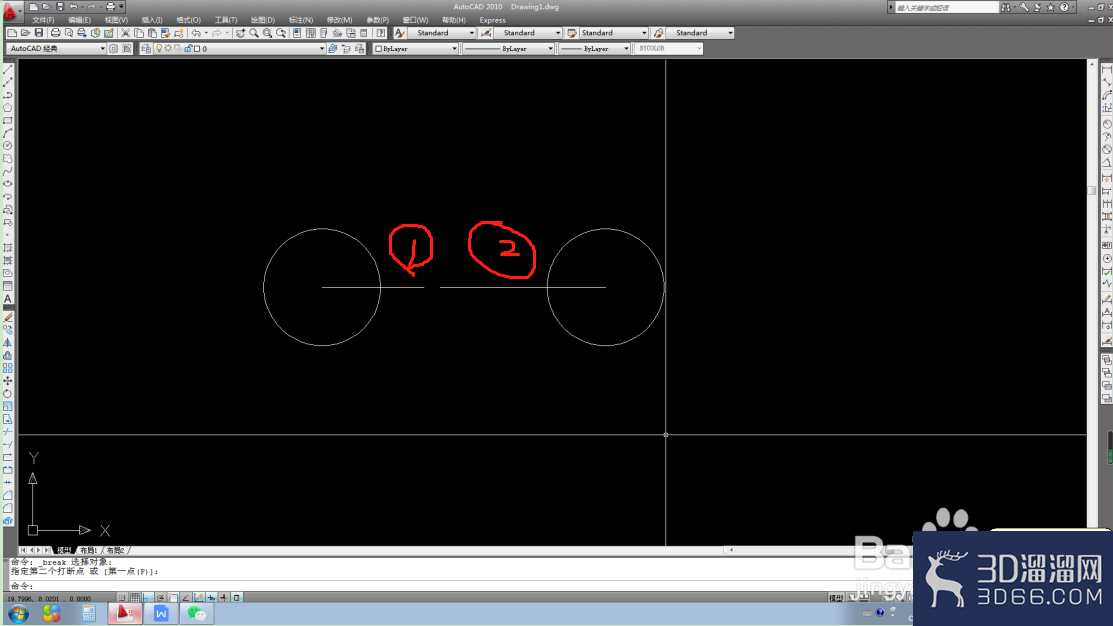Toggle Object Snap Tracking in status bar
Image resolution: width=1113 pixels, height=626 pixels.
[186, 598]
